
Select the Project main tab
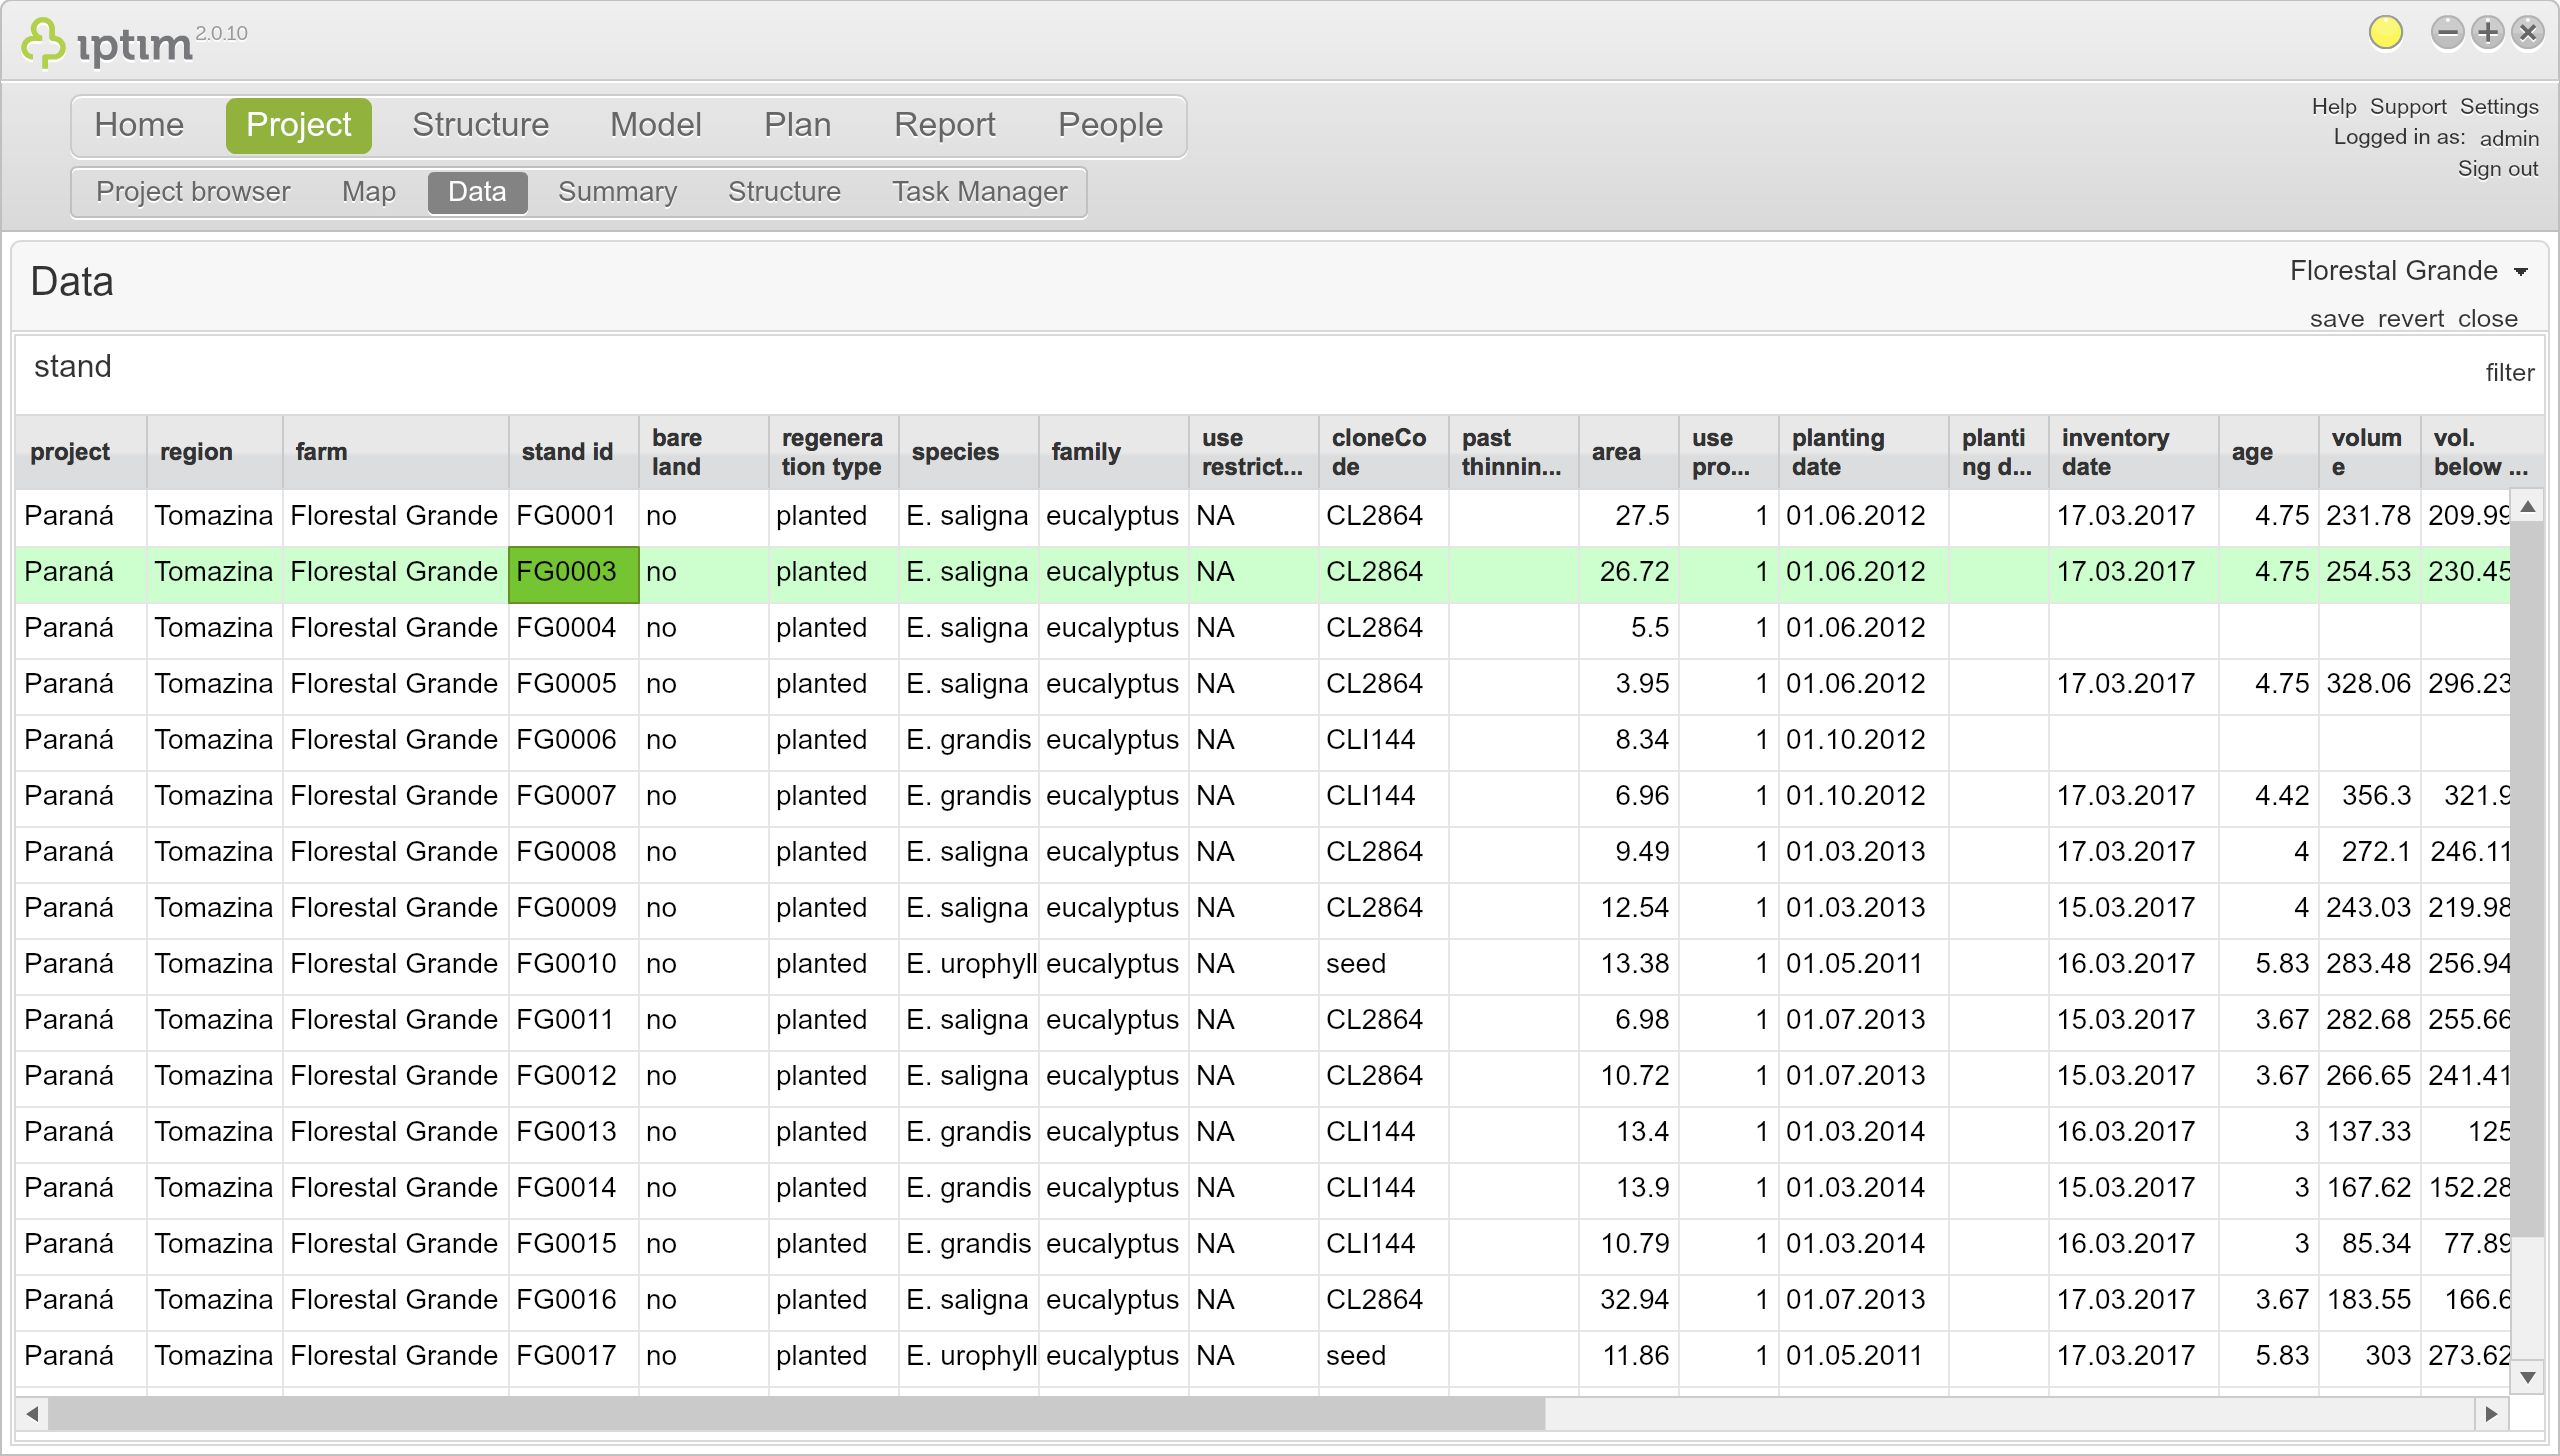298,125
